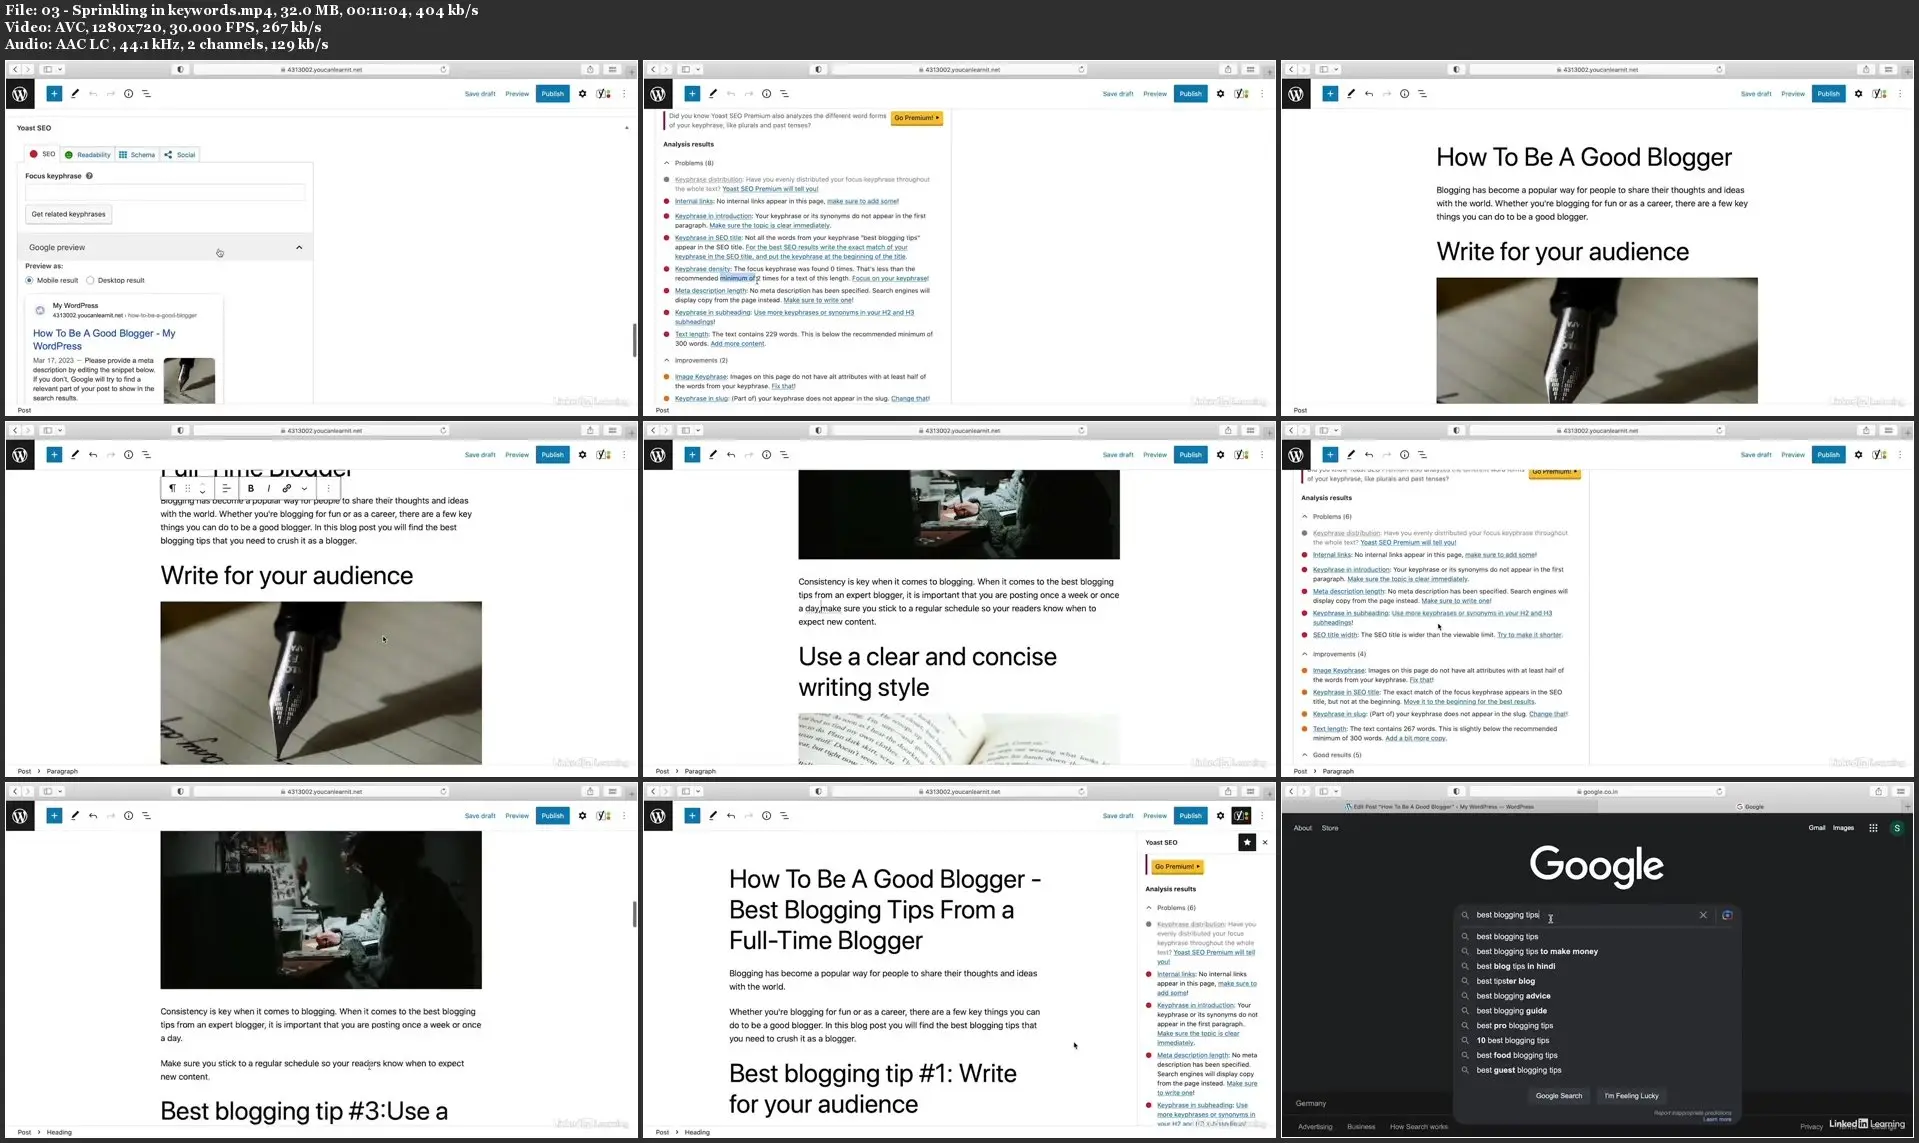Click the Safari sidebar icon in the Google window
1919x1143 pixels.
pos(1323,791)
